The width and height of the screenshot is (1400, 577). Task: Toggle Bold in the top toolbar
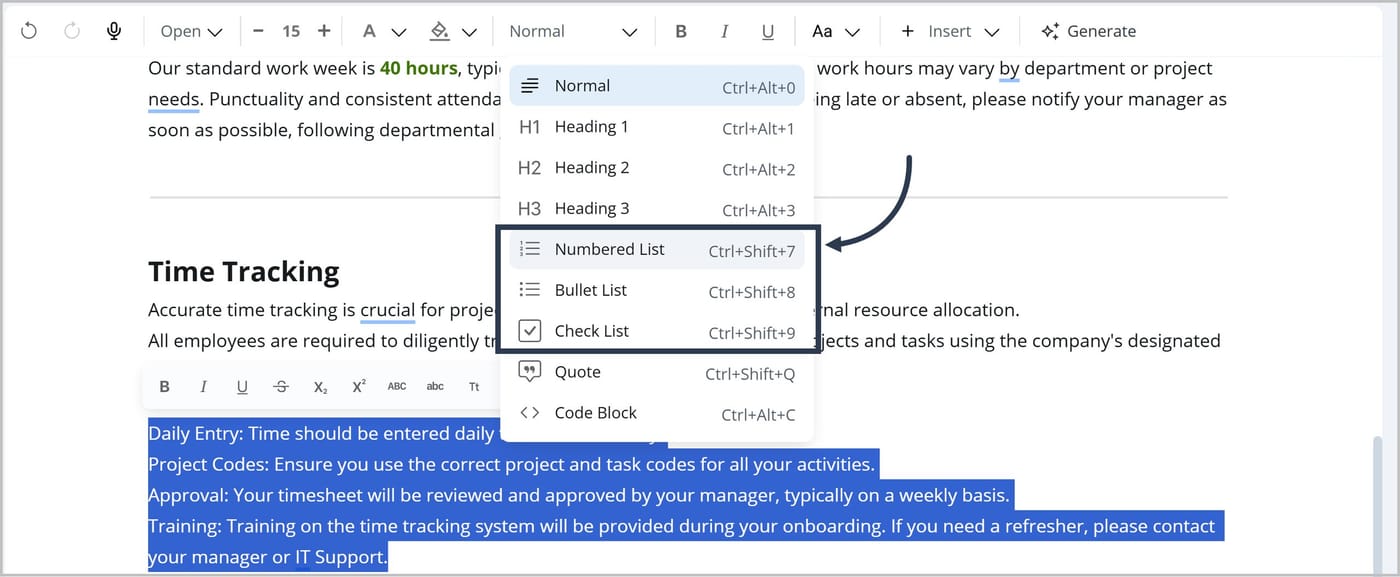[x=681, y=31]
